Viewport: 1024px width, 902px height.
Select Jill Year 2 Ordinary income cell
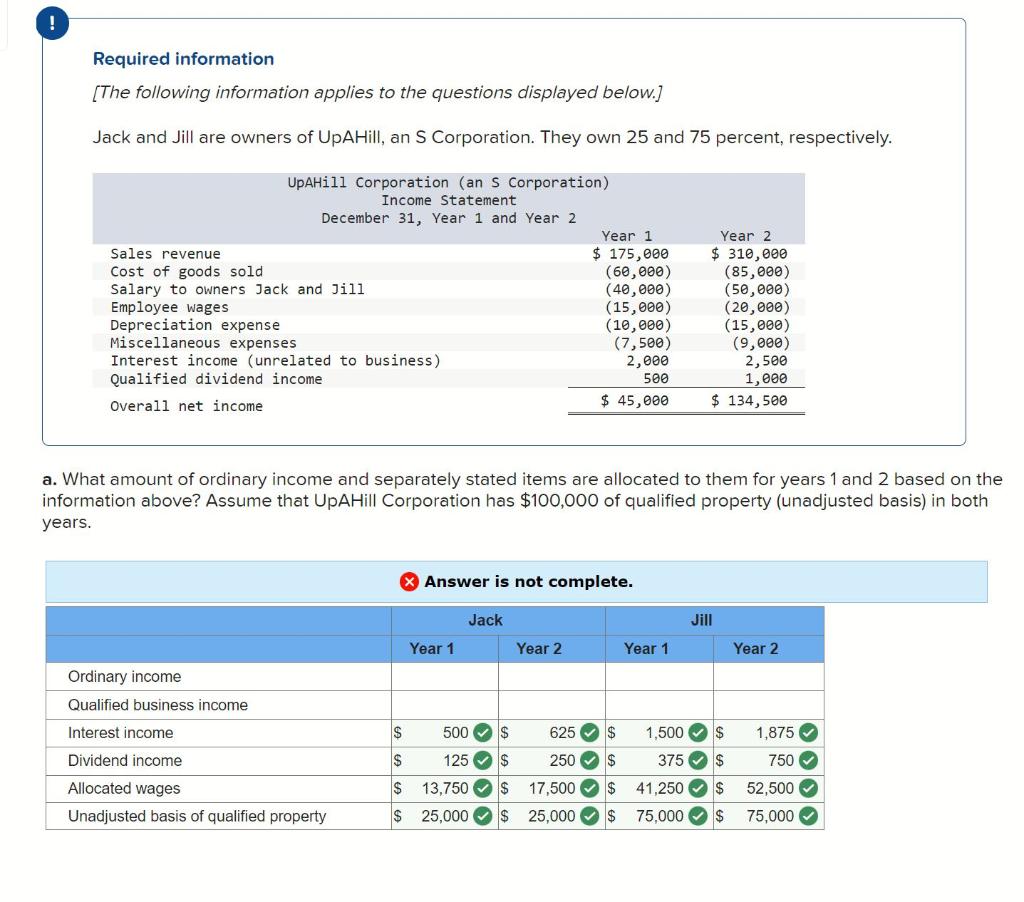coord(769,677)
